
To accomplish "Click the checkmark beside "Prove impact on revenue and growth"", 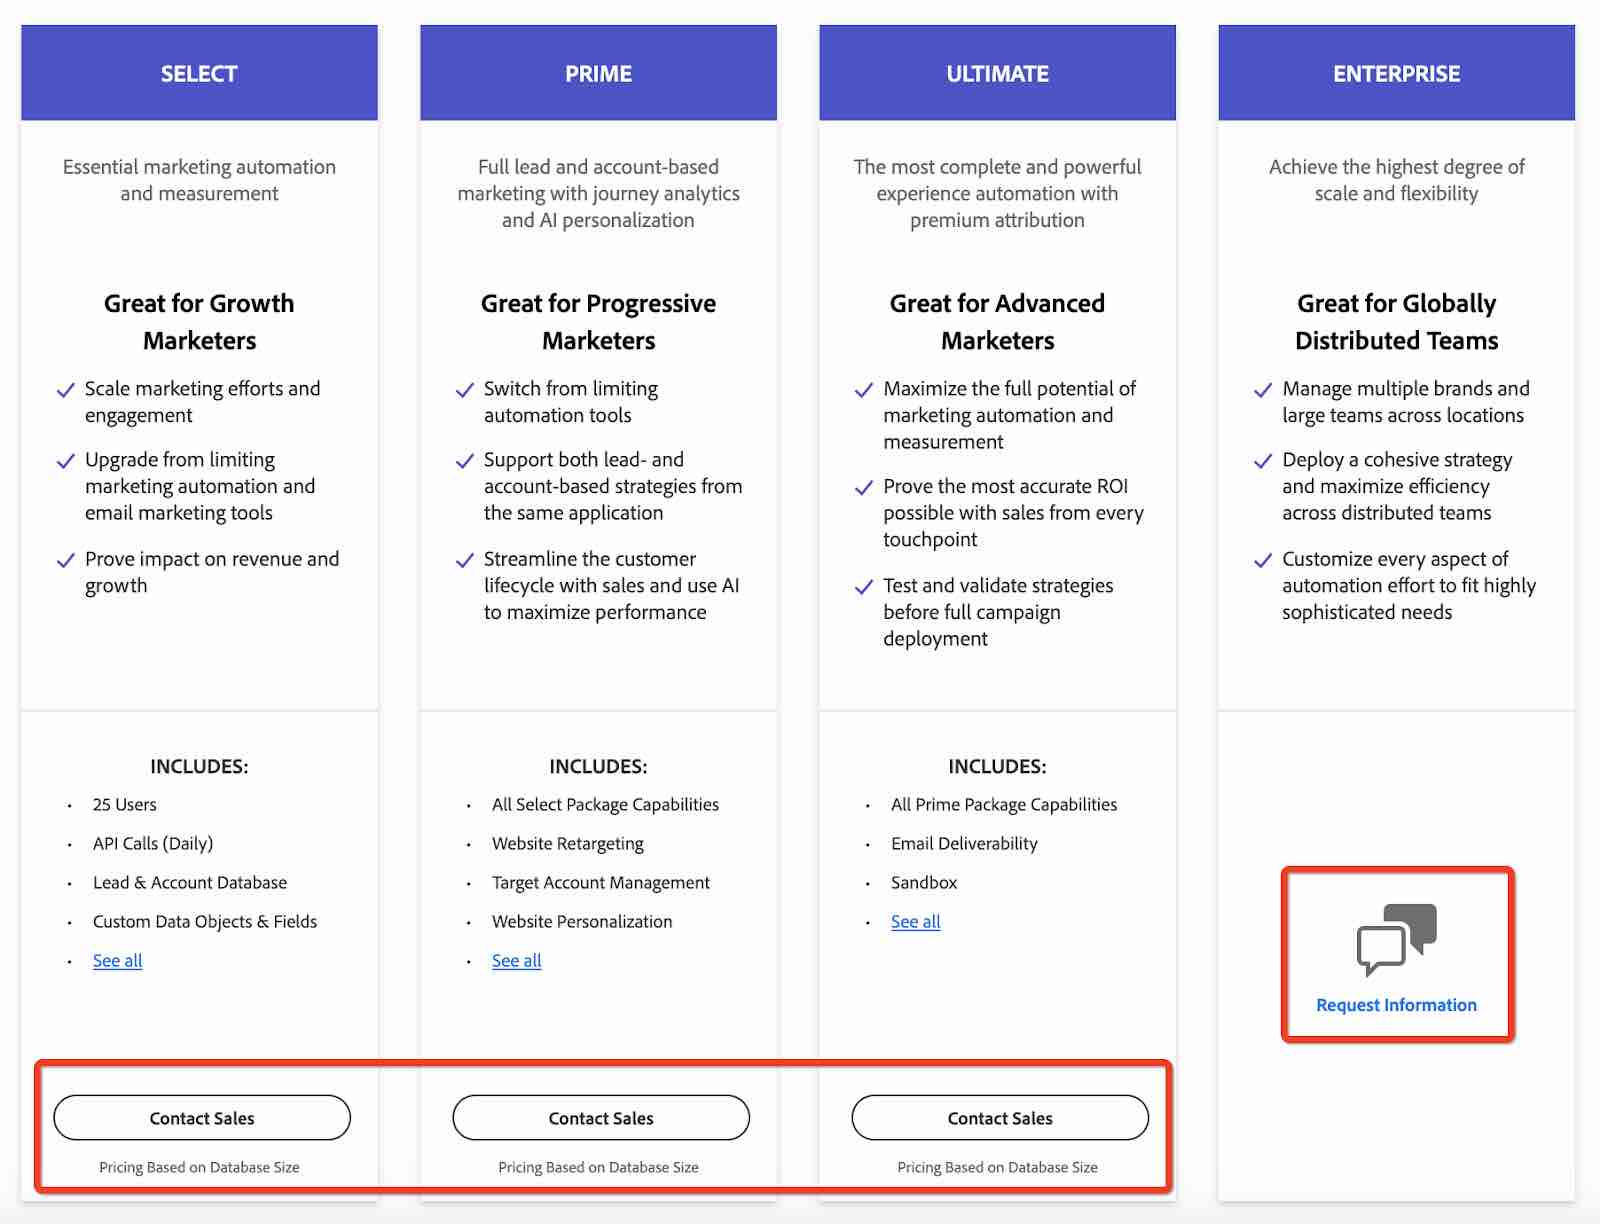I will [66, 560].
